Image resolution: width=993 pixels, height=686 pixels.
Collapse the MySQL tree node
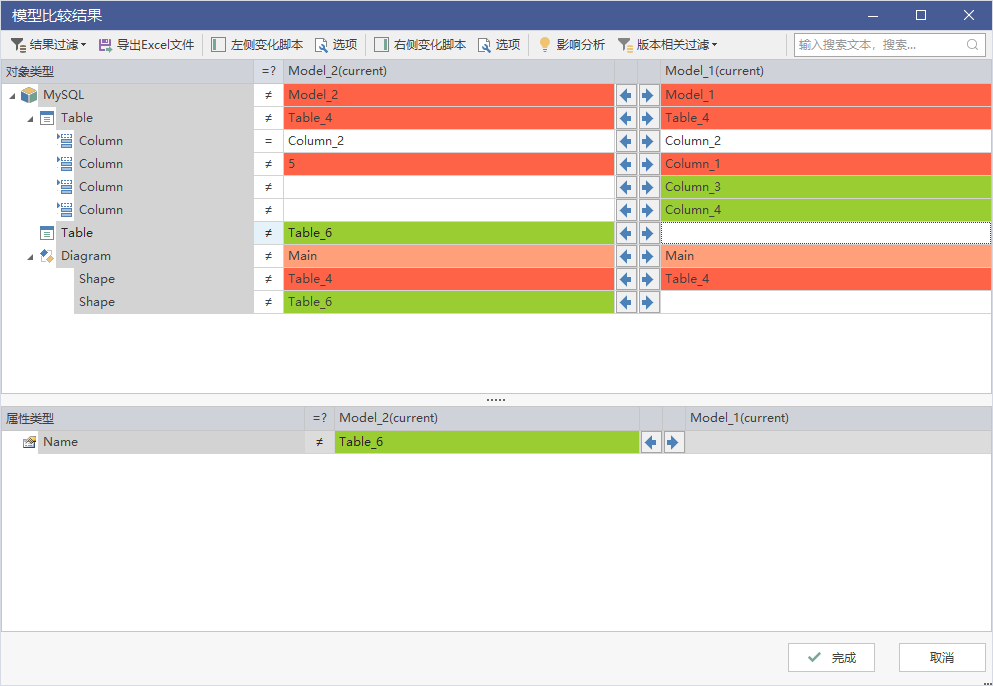click(12, 96)
